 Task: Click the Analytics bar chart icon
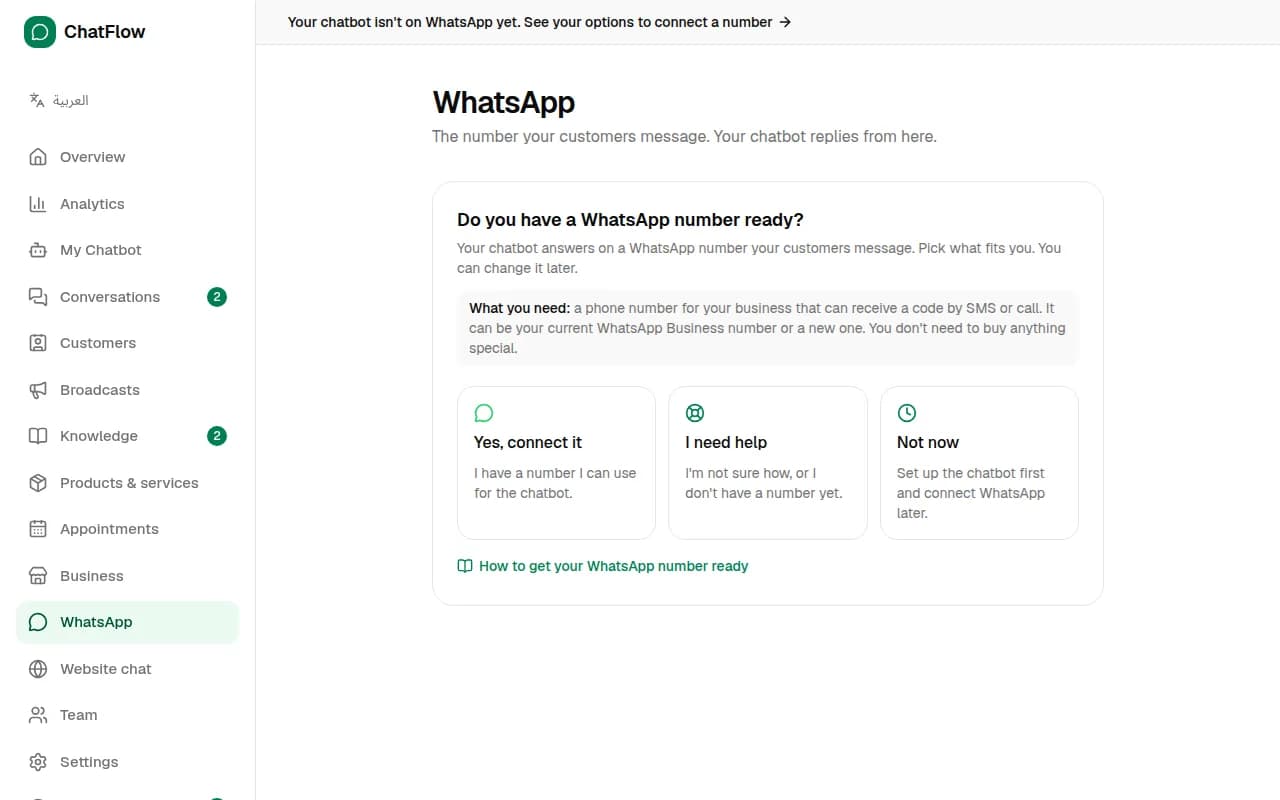coord(38,204)
